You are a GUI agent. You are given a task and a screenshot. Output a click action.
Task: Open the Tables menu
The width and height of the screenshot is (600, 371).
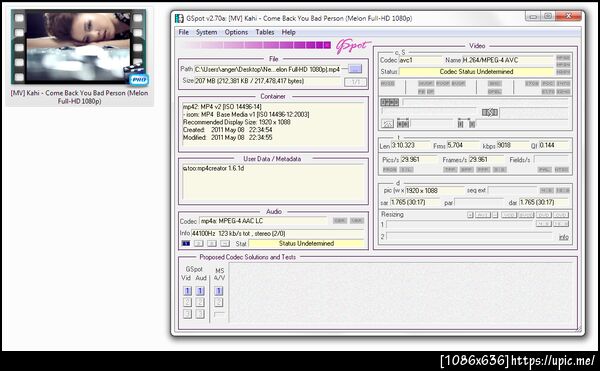(265, 32)
